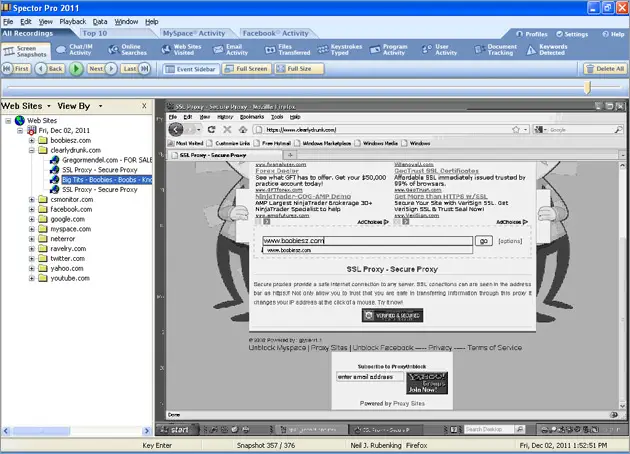Screen dimensions: 630x454
Task: Collapse the clearlydrunk.com folder
Action: [31, 150]
